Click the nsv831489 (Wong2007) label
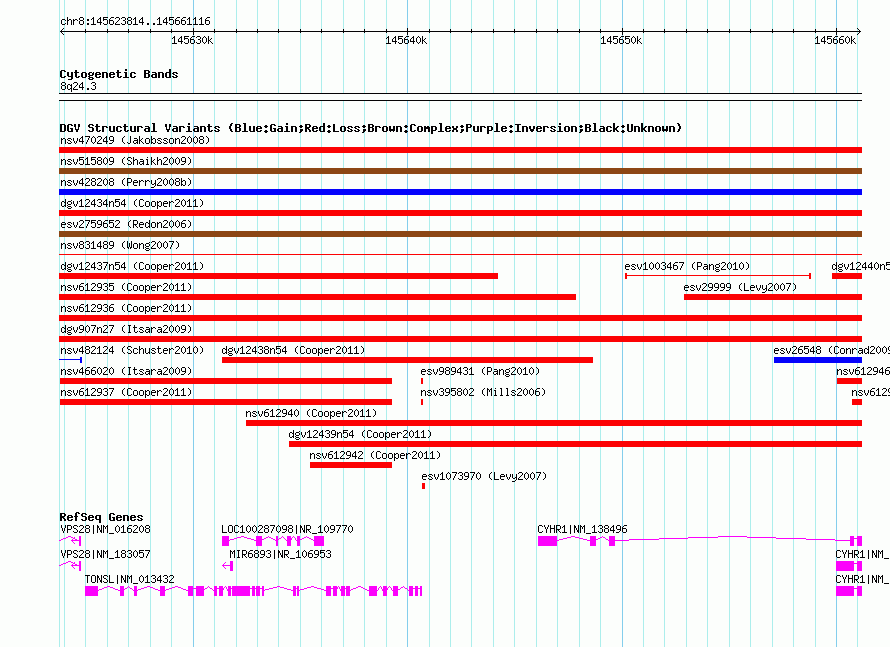 (120, 245)
